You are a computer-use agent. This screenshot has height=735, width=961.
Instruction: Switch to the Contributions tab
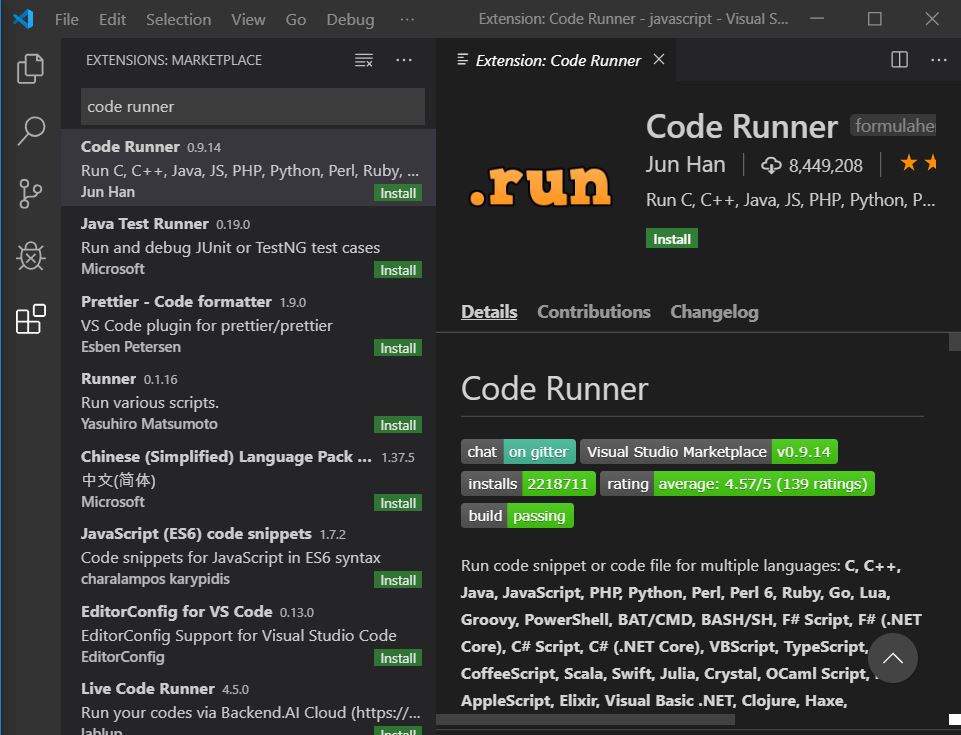coord(593,311)
